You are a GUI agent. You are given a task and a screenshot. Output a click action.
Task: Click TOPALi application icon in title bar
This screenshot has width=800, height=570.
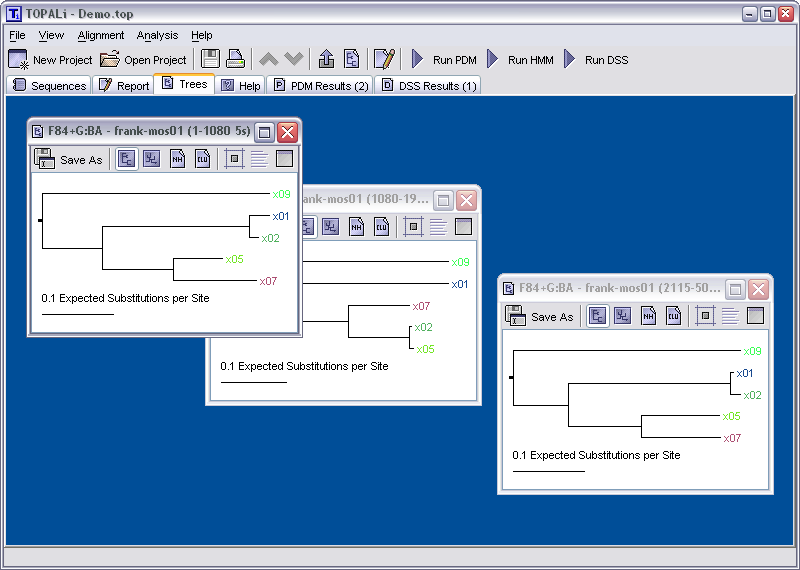[x=14, y=14]
